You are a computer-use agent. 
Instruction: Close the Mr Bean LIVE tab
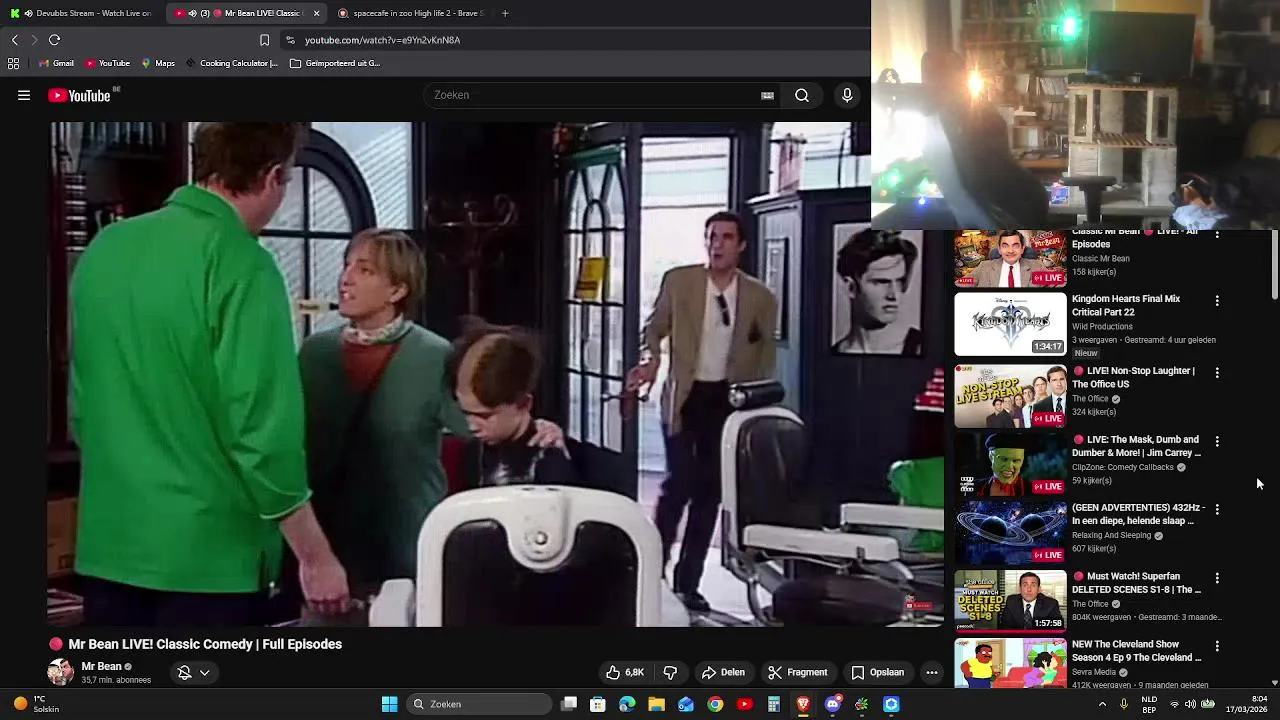click(316, 13)
